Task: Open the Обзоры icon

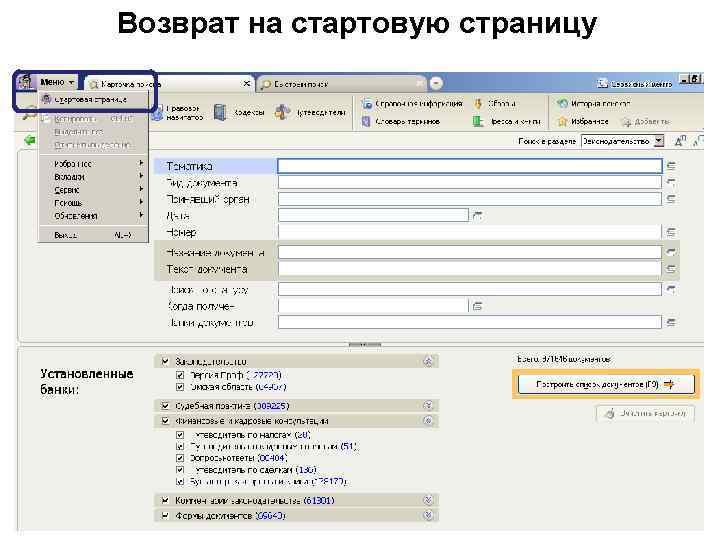Action: [478, 104]
